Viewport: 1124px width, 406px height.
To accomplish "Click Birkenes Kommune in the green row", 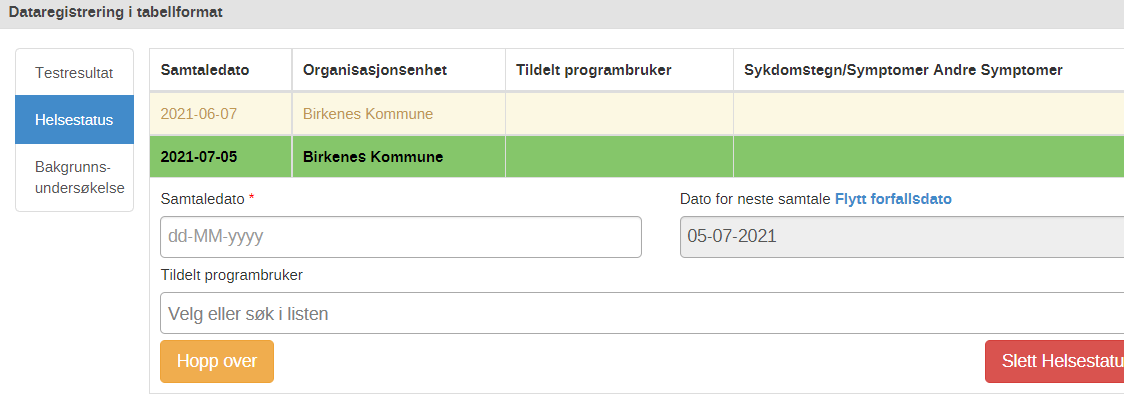I will [373, 156].
